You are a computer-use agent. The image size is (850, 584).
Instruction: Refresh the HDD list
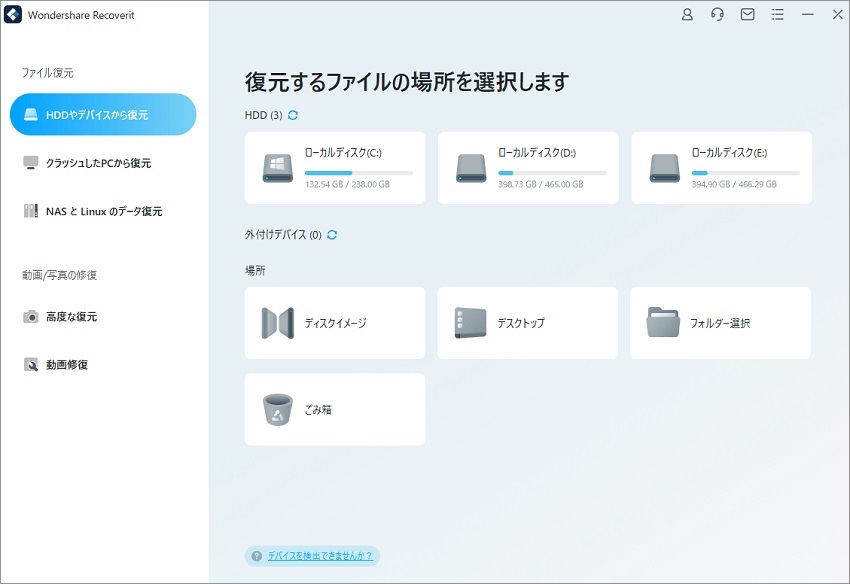[x=293, y=115]
